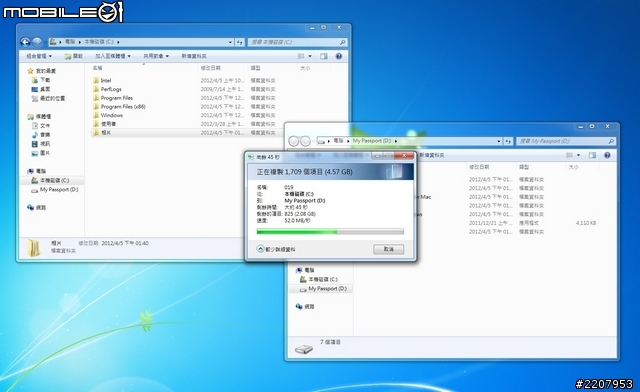The image size is (640, 392).
Task: Open help in the C drive window
Action: [338, 56]
